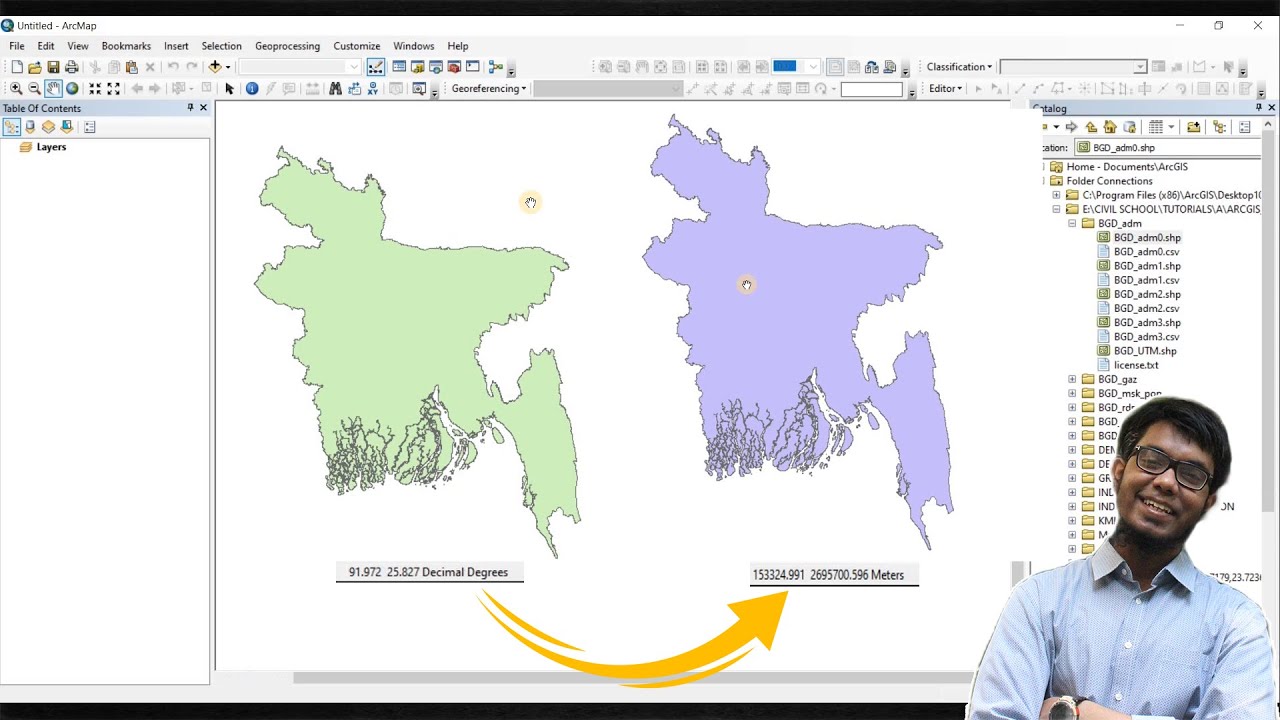Click the Add Data button
This screenshot has width=1280, height=720.
[x=214, y=67]
